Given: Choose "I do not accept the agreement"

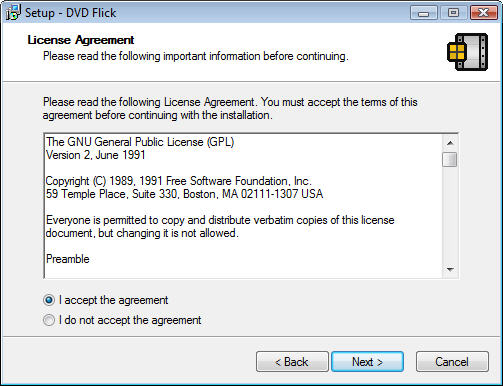Looking at the screenshot, I should click(x=49, y=320).
